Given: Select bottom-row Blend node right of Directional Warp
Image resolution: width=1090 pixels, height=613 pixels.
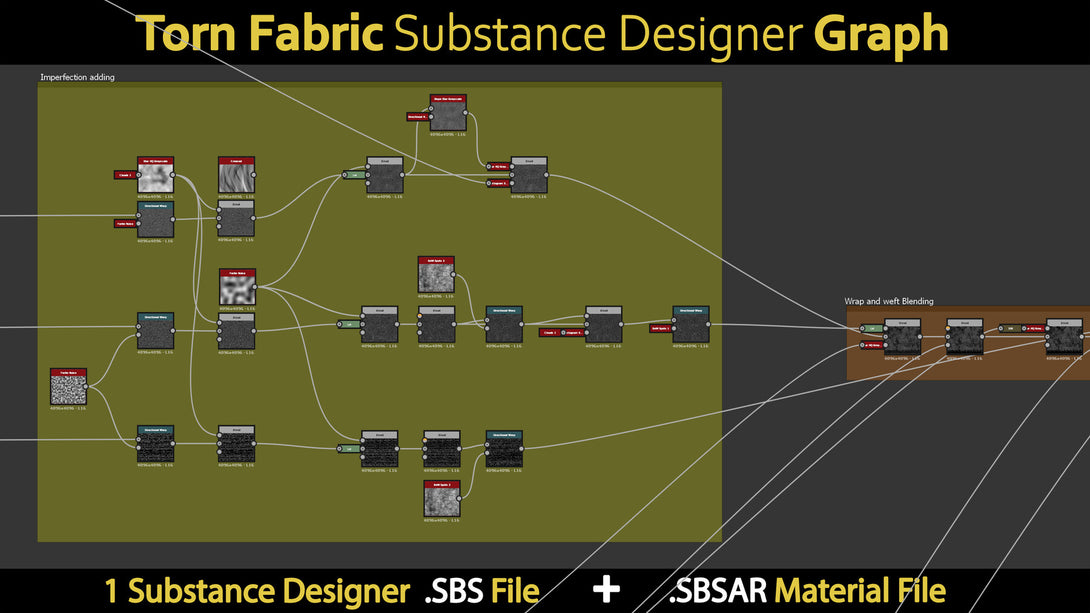Looking at the screenshot, I should pos(236,444).
